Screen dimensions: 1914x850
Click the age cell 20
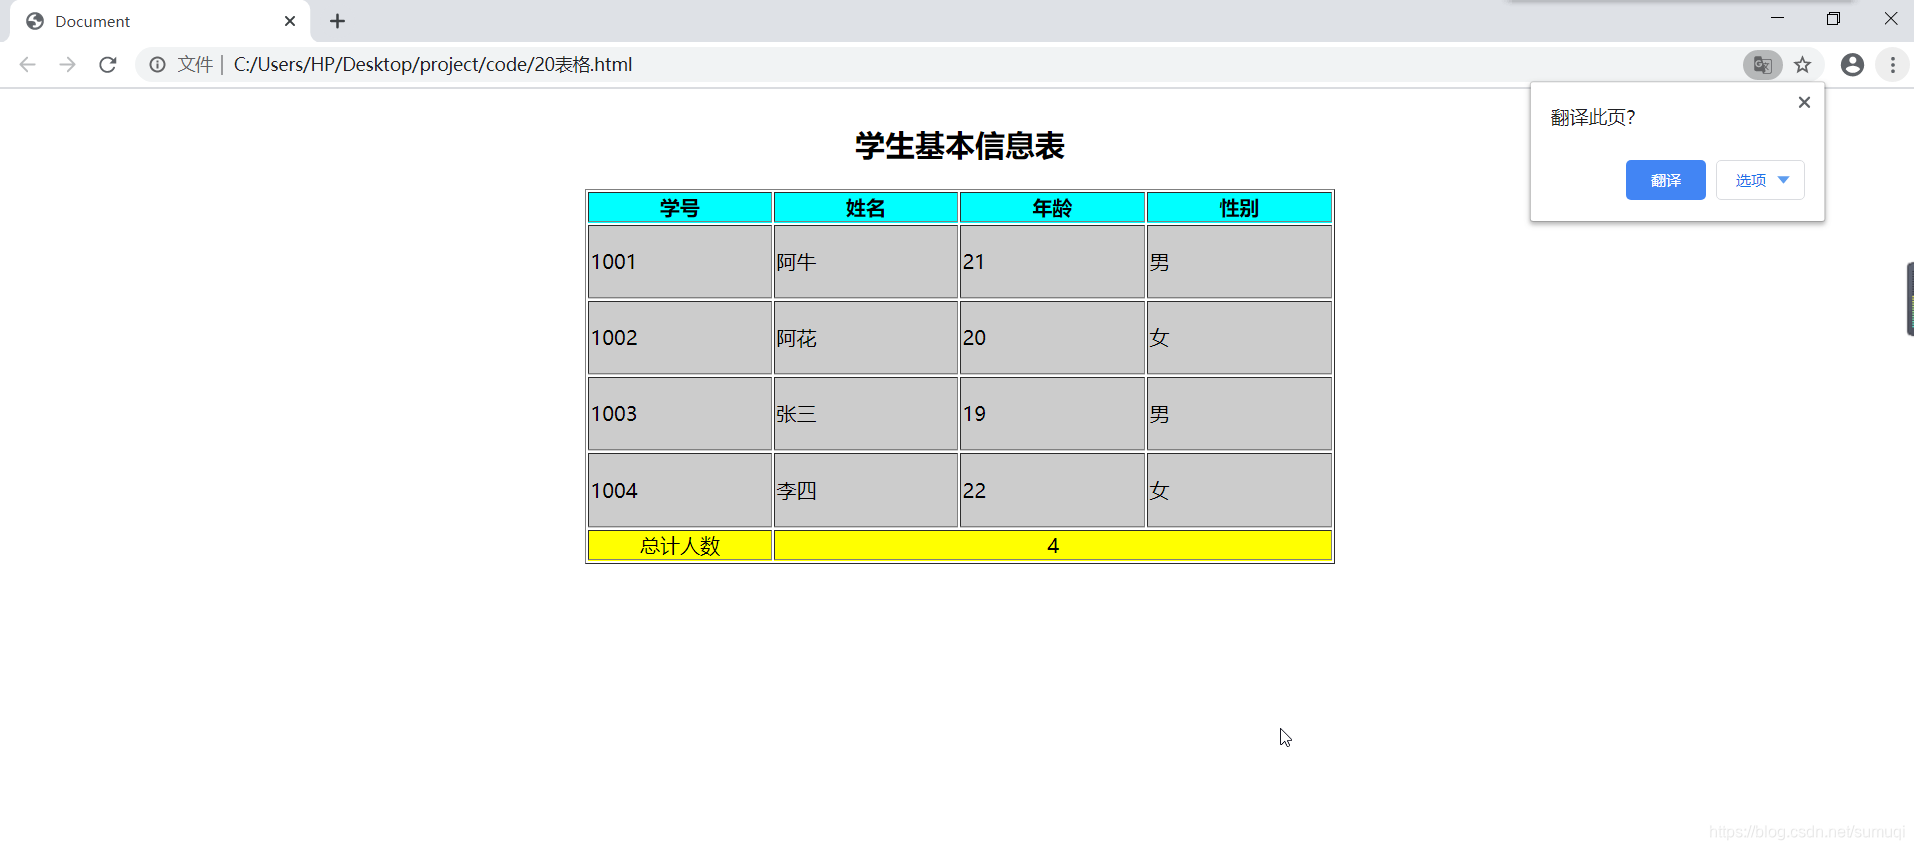[x=1052, y=338]
